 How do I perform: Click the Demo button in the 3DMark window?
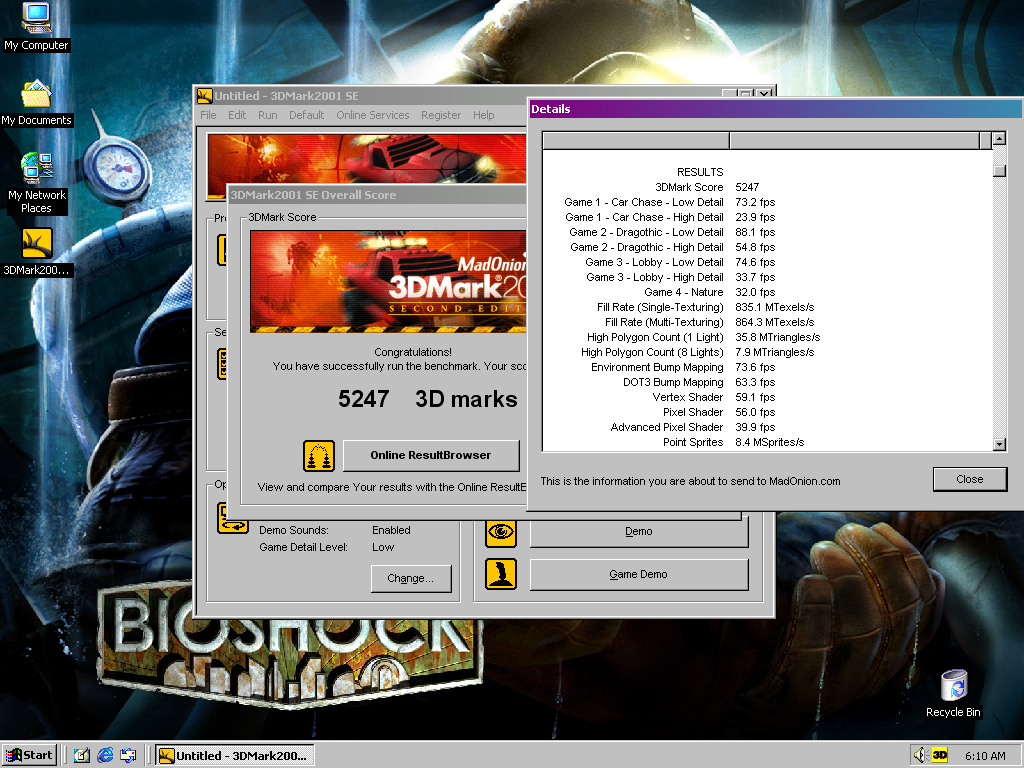[638, 532]
